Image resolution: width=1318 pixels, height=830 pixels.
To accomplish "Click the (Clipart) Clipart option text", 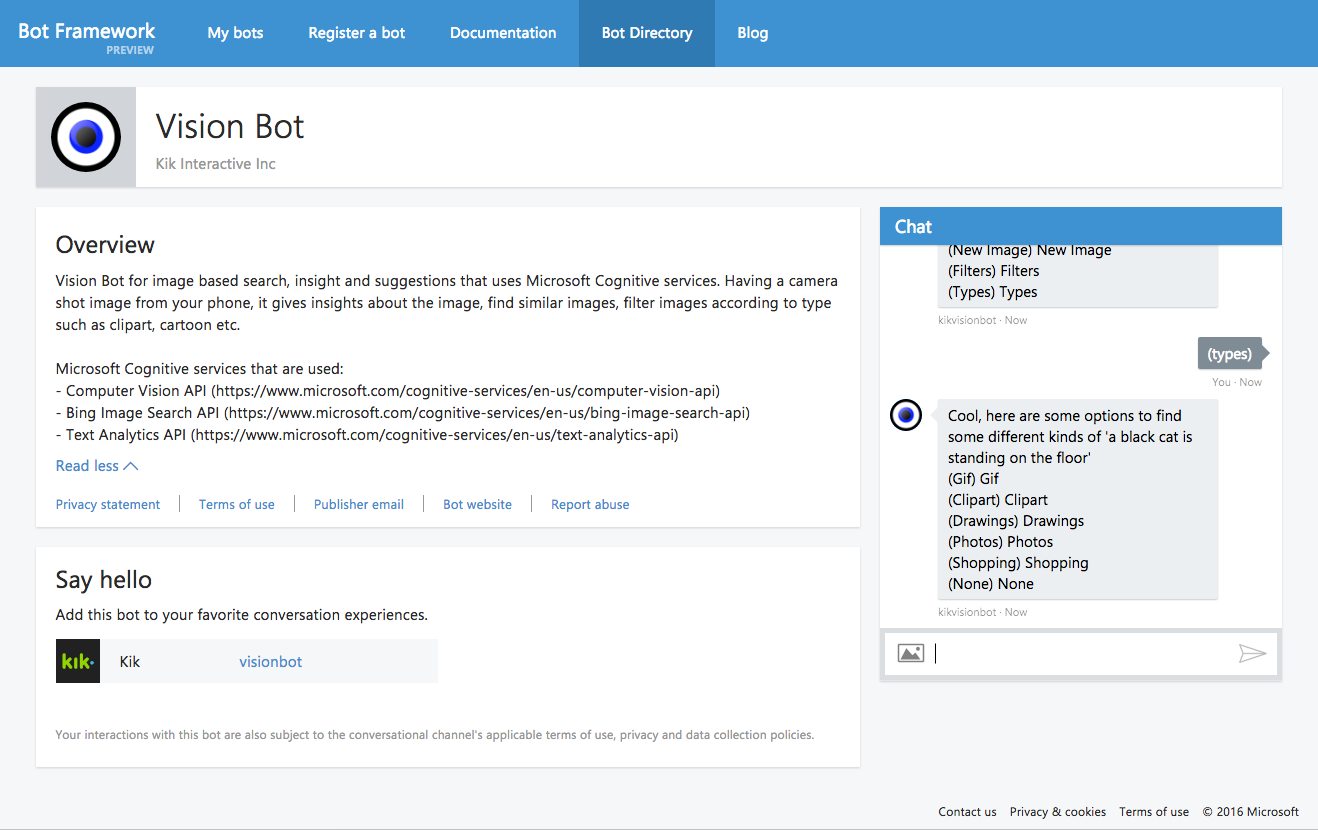I will click(998, 500).
